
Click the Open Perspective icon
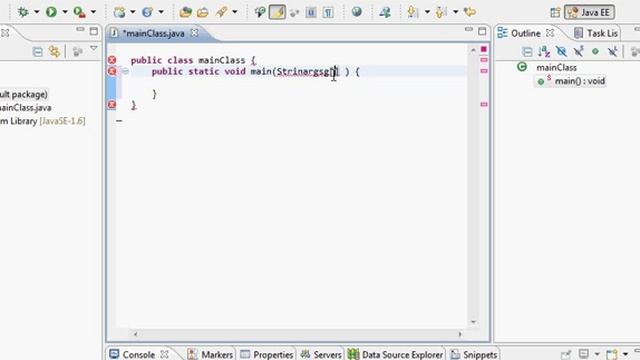pyautogui.click(x=555, y=13)
